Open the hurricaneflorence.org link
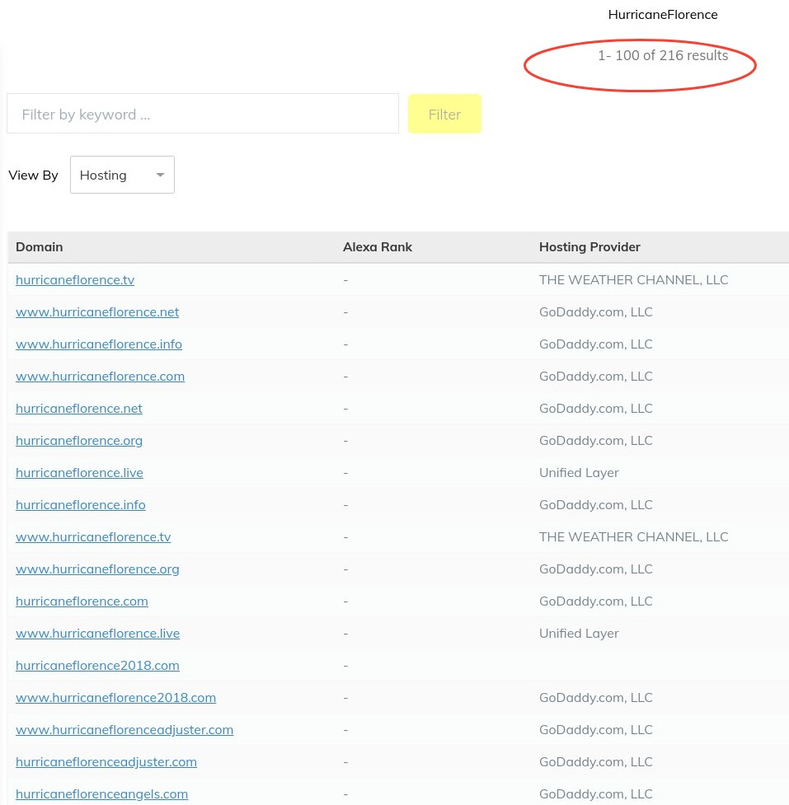This screenshot has width=789, height=805. 79,440
